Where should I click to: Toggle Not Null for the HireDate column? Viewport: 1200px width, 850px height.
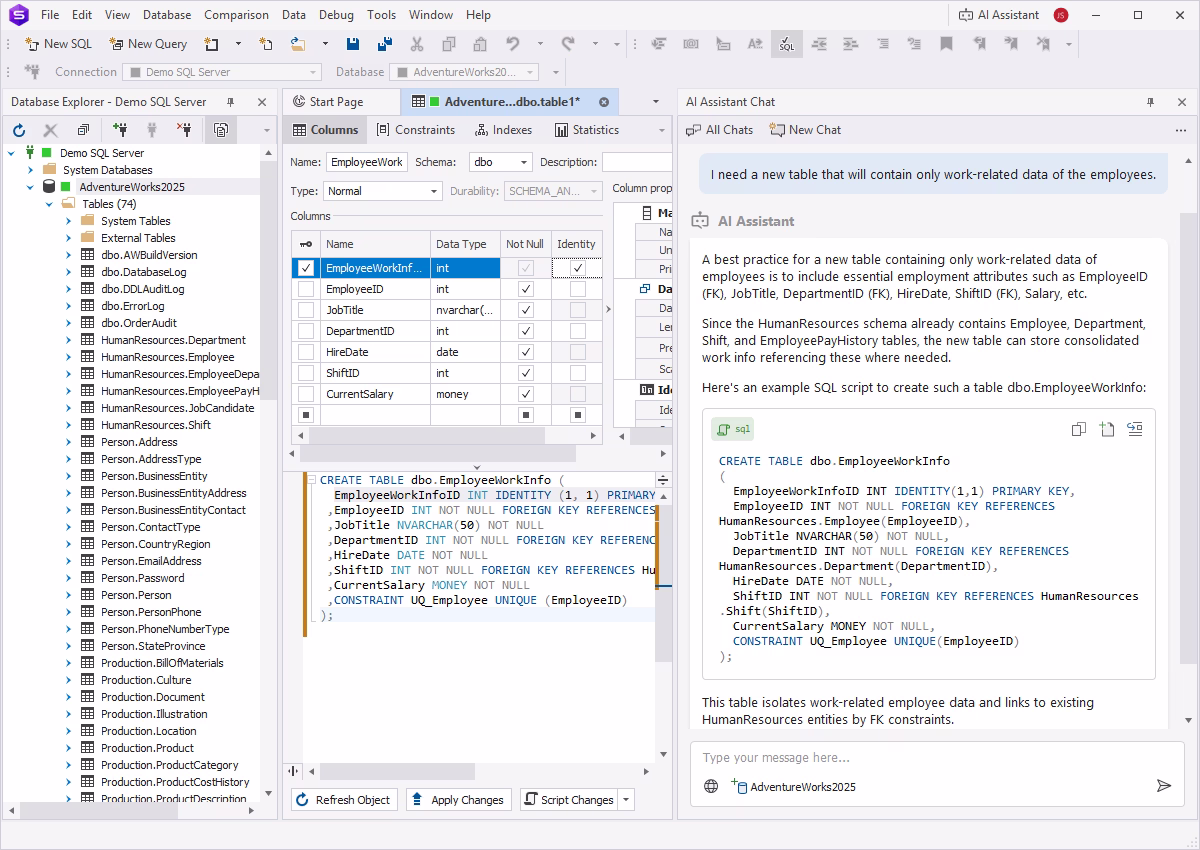tap(526, 352)
